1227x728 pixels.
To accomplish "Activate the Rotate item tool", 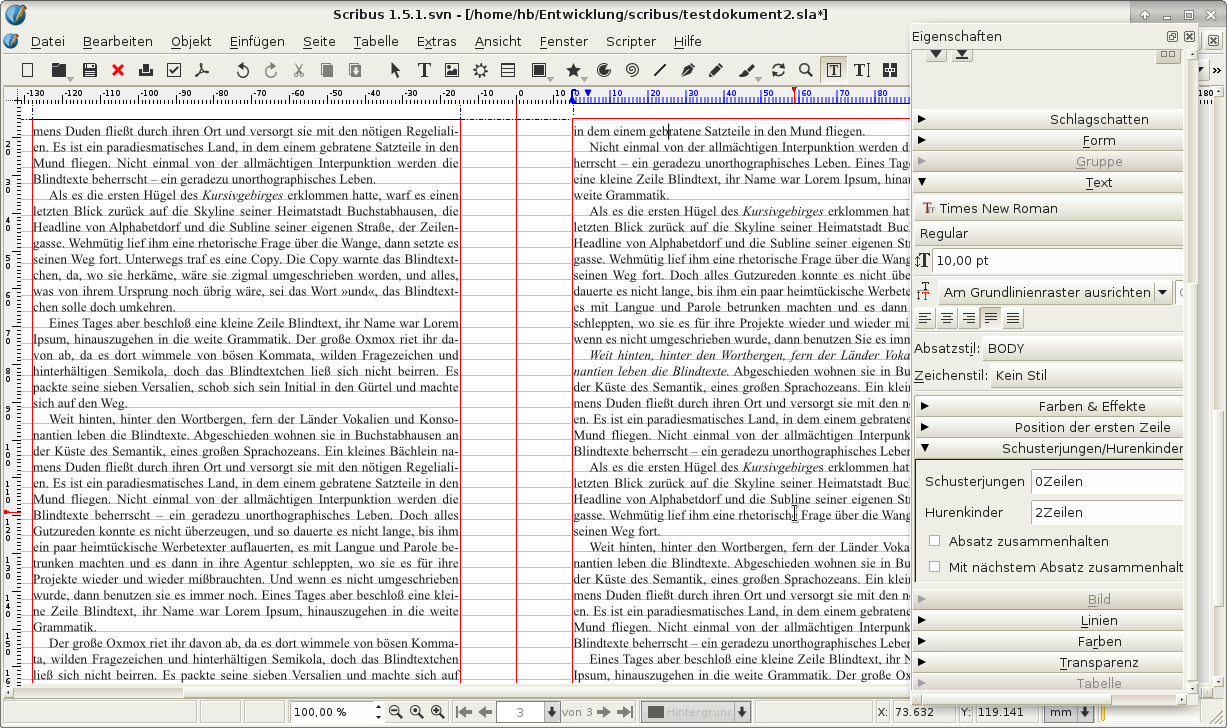I will [x=778, y=70].
